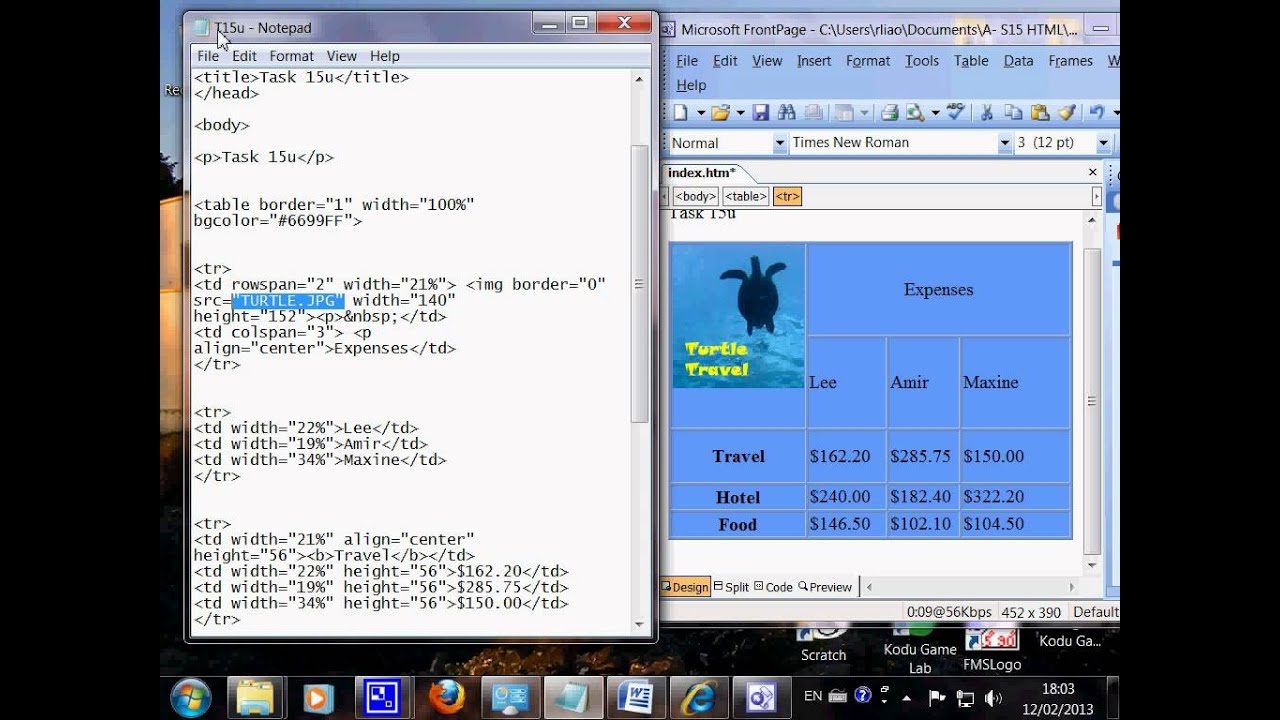This screenshot has width=1280, height=720.
Task: Open Microsoft Word from the taskbar
Action: pyautogui.click(x=635, y=696)
